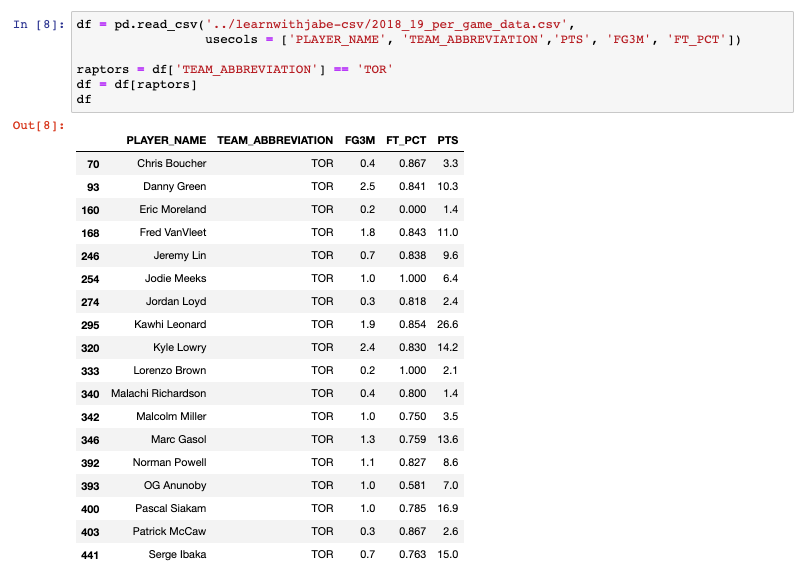Click the FG3M column header
Screen dimensions: 803x566
coord(360,140)
